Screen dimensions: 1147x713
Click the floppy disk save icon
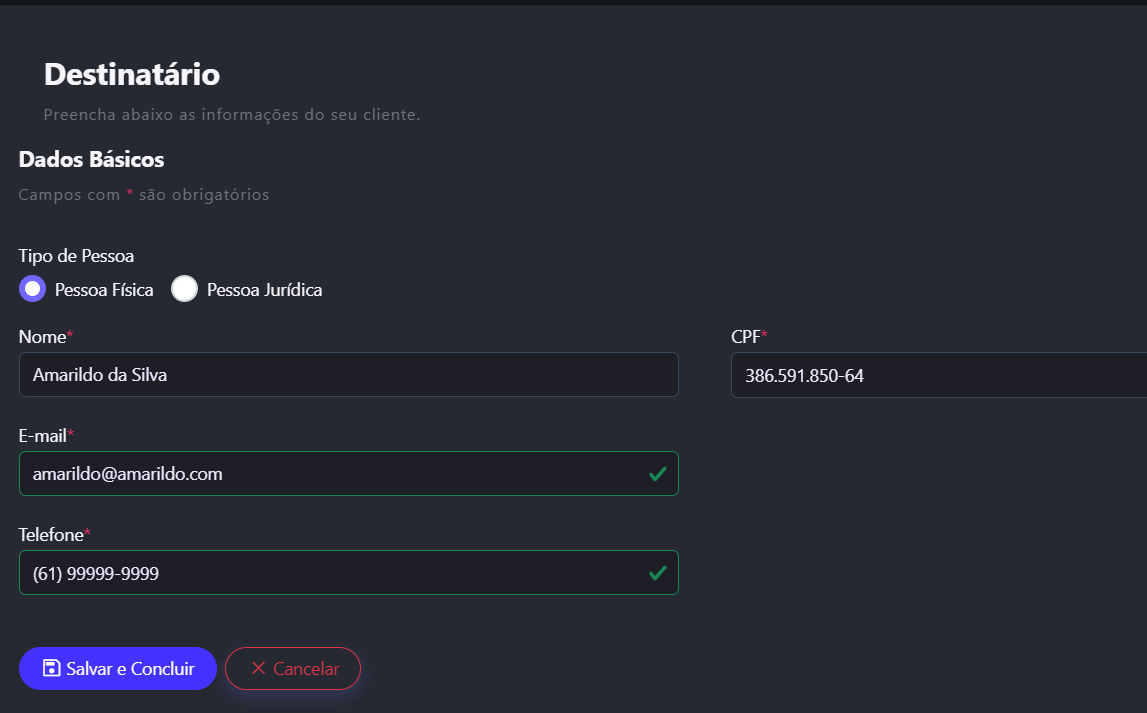pyautogui.click(x=52, y=668)
